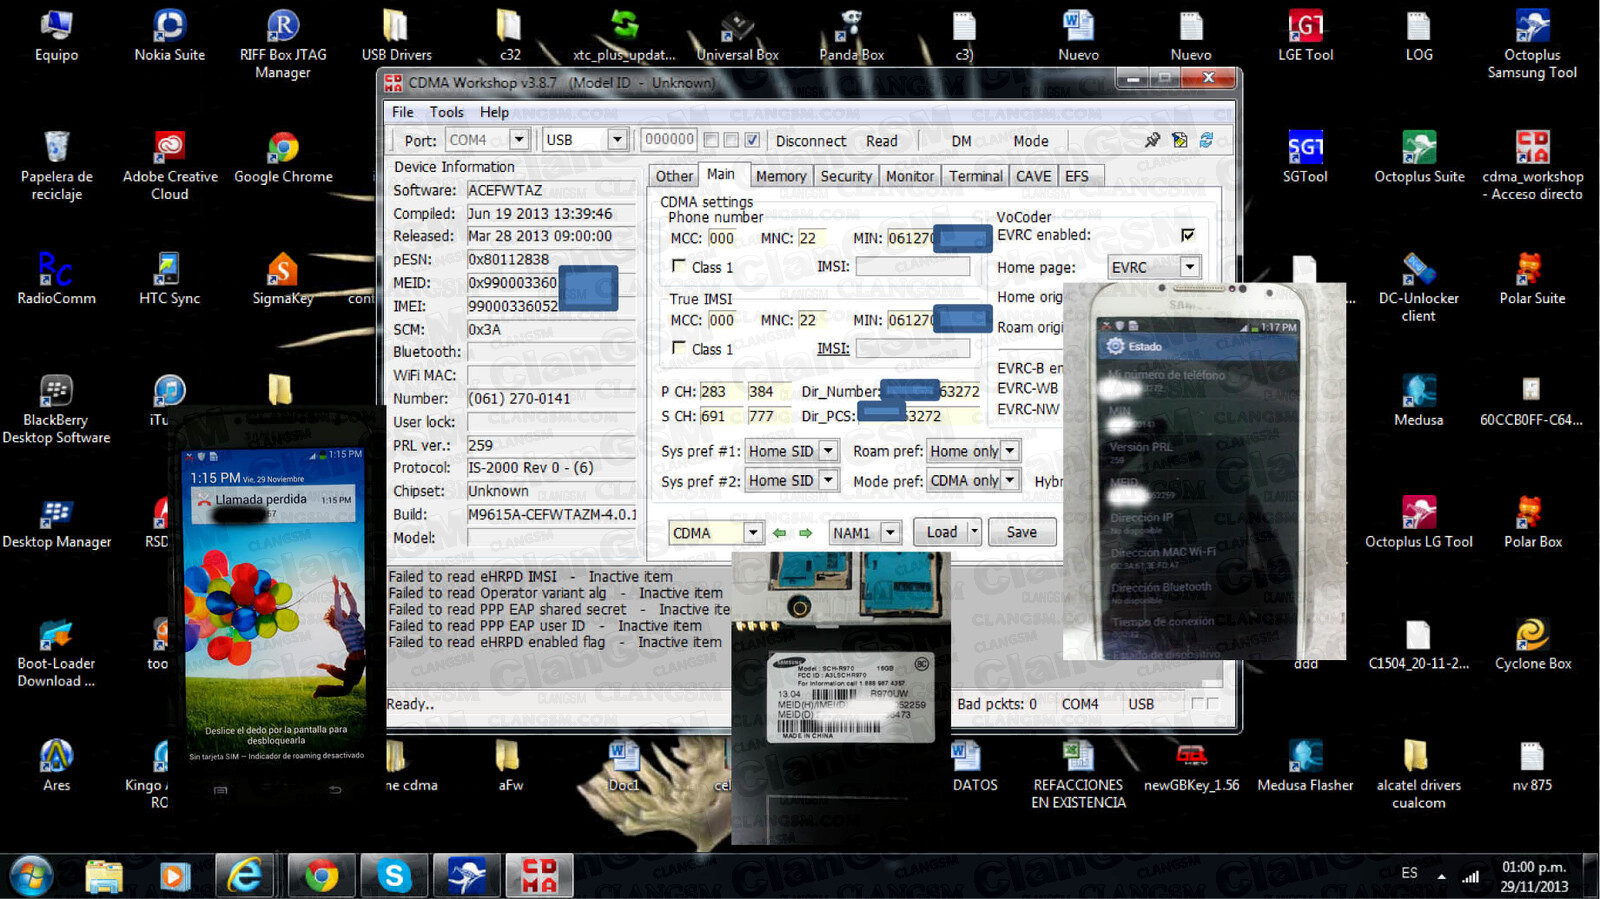Screen dimensions: 1600x899
Task: Open SigmaKey desktop icon
Action: click(x=283, y=279)
